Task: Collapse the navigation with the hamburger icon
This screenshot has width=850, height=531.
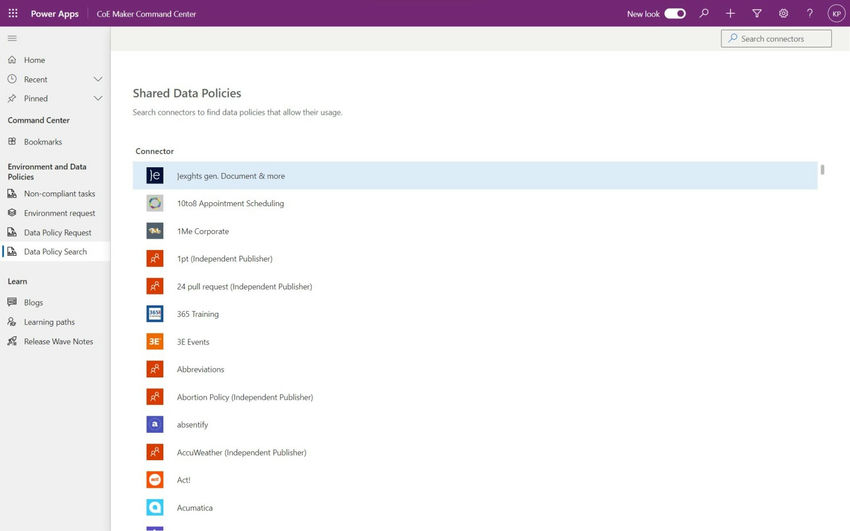Action: 12,38
